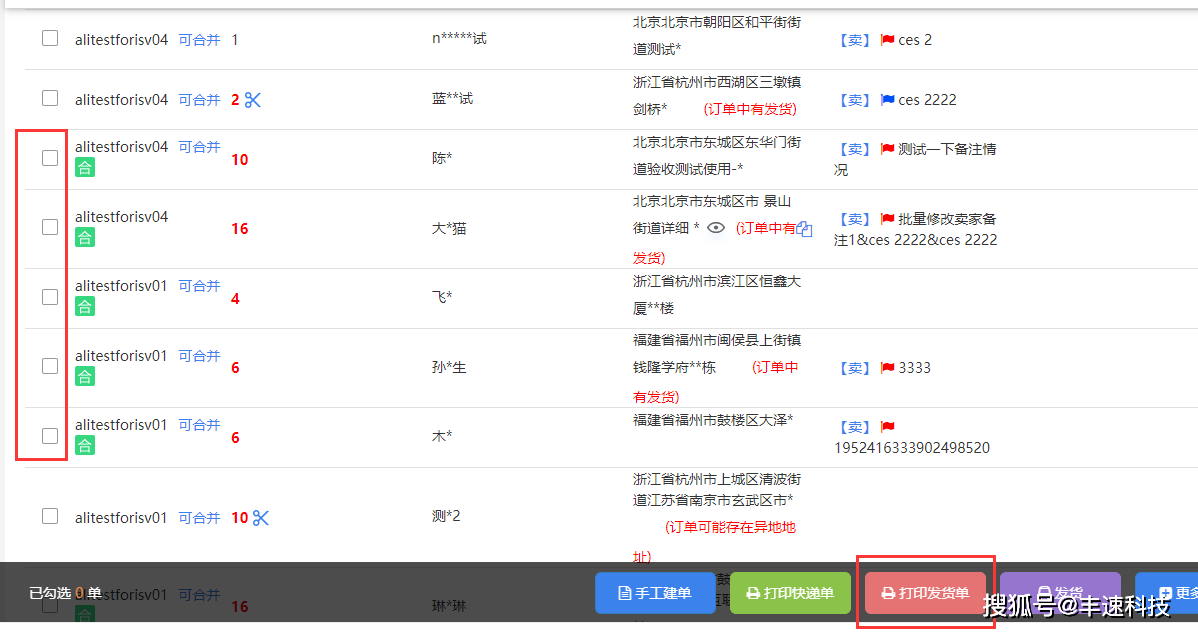Click the red 打印发货单 button
The image size is (1198, 632).
(x=924, y=592)
